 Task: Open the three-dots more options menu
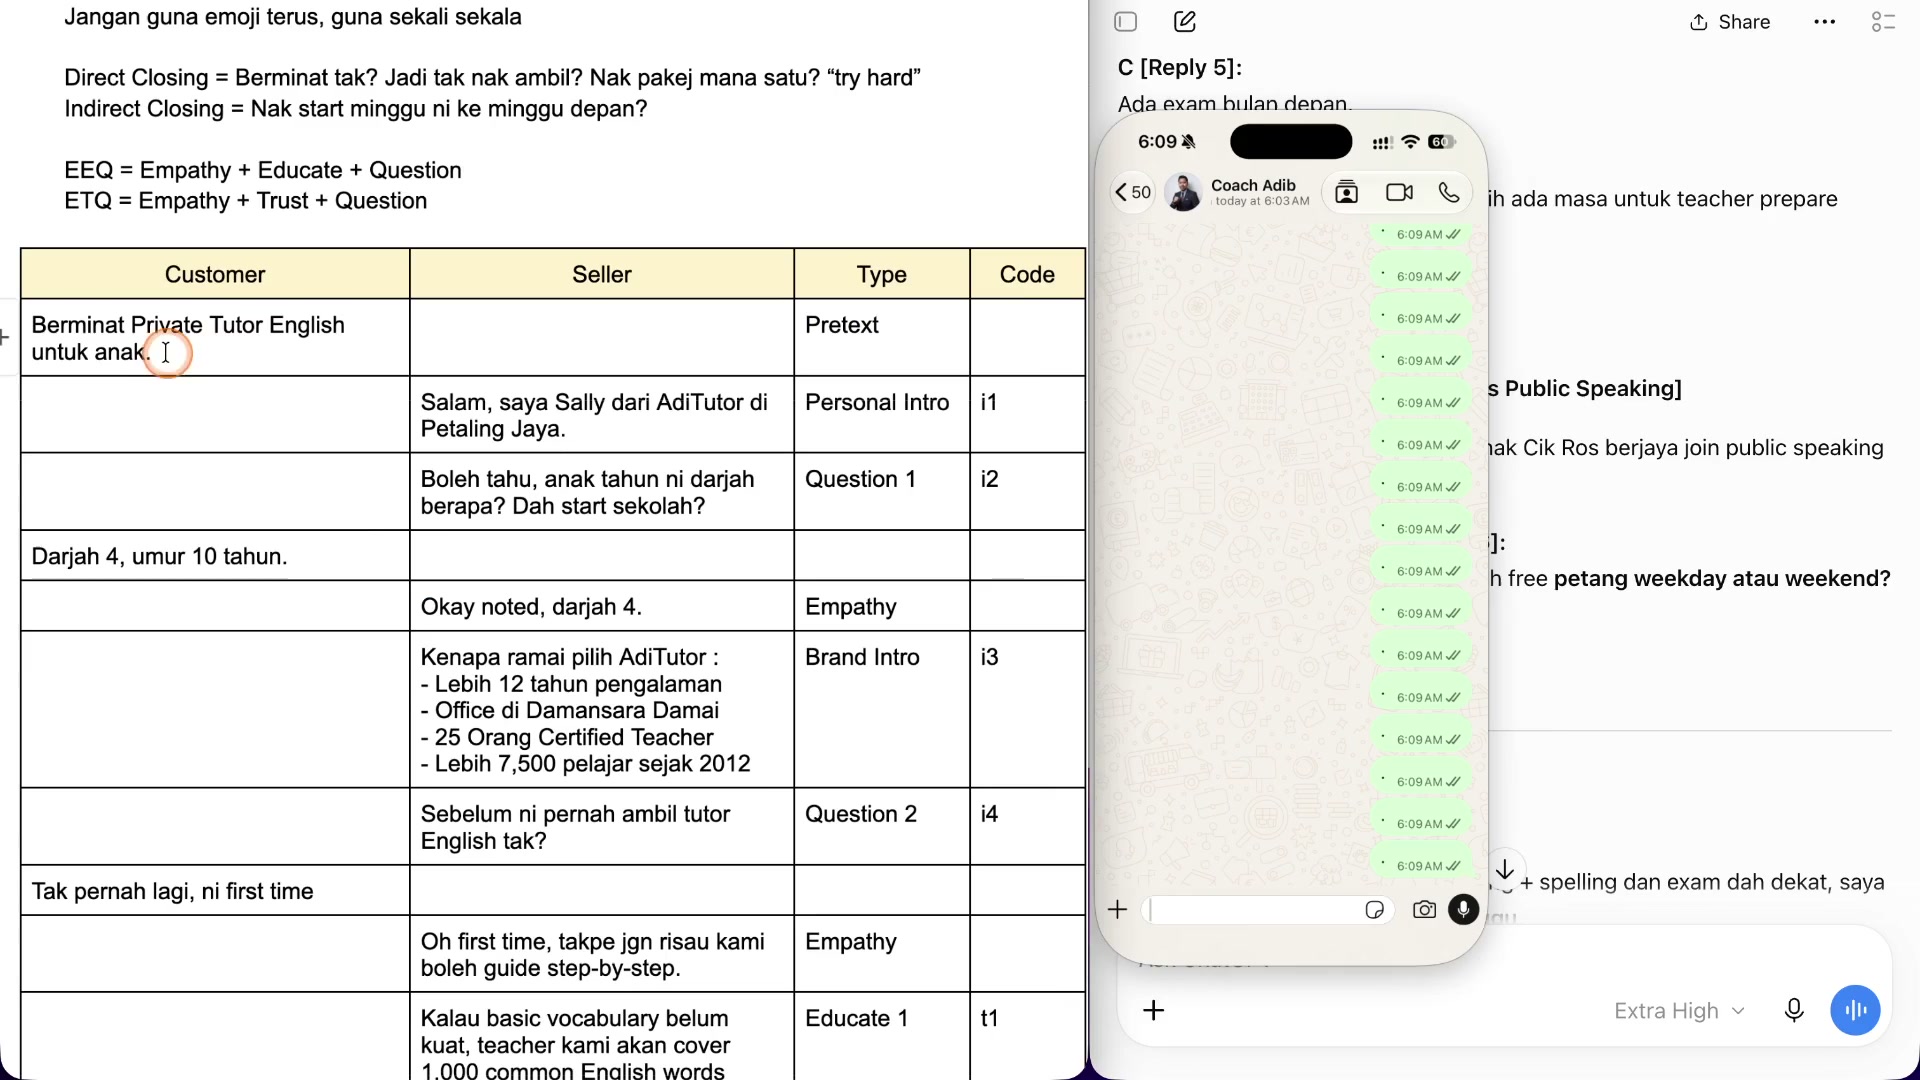pos(1825,22)
